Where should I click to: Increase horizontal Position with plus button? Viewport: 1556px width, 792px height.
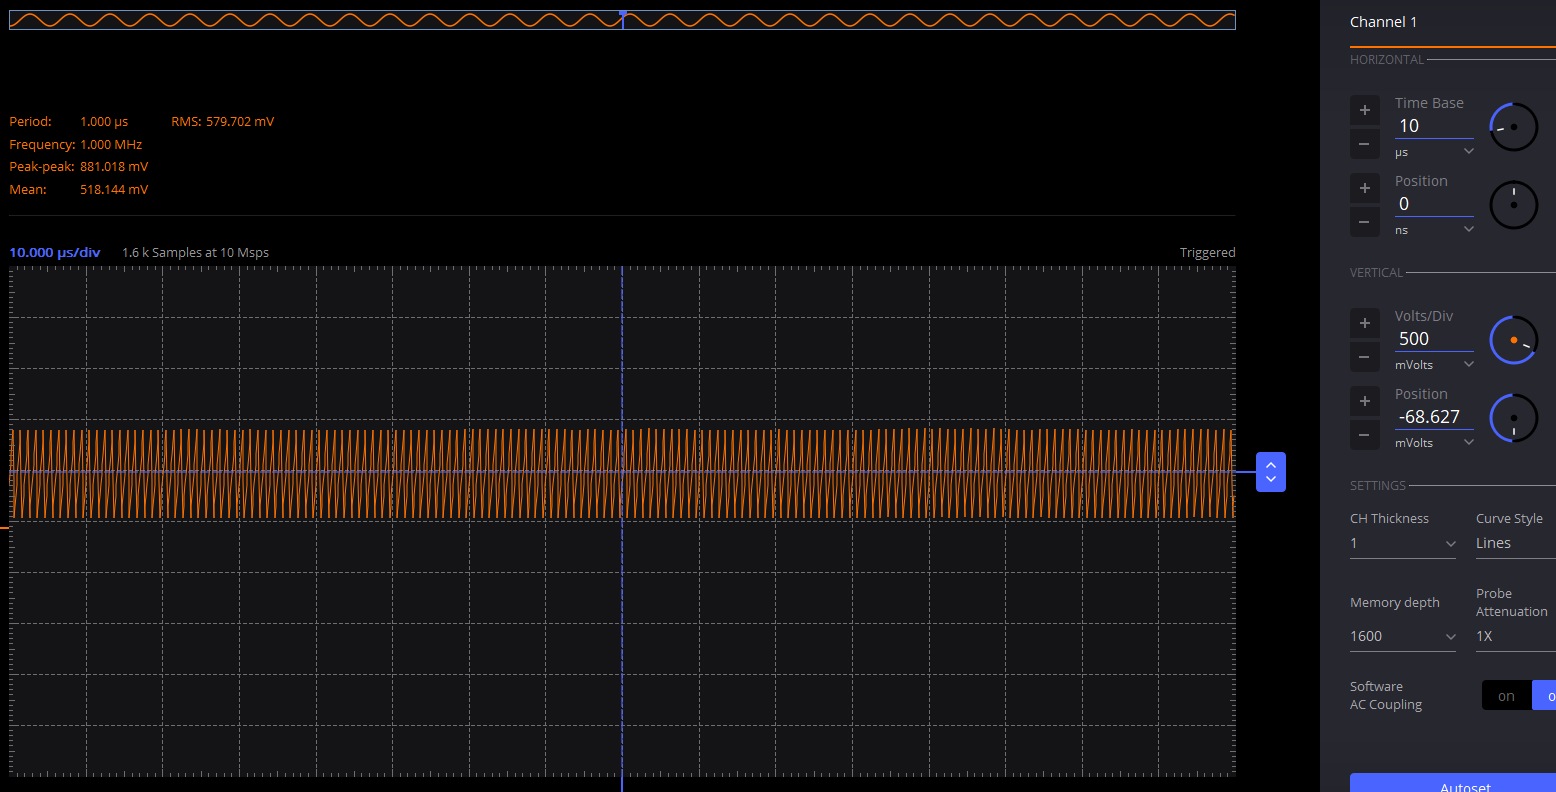click(x=1364, y=188)
